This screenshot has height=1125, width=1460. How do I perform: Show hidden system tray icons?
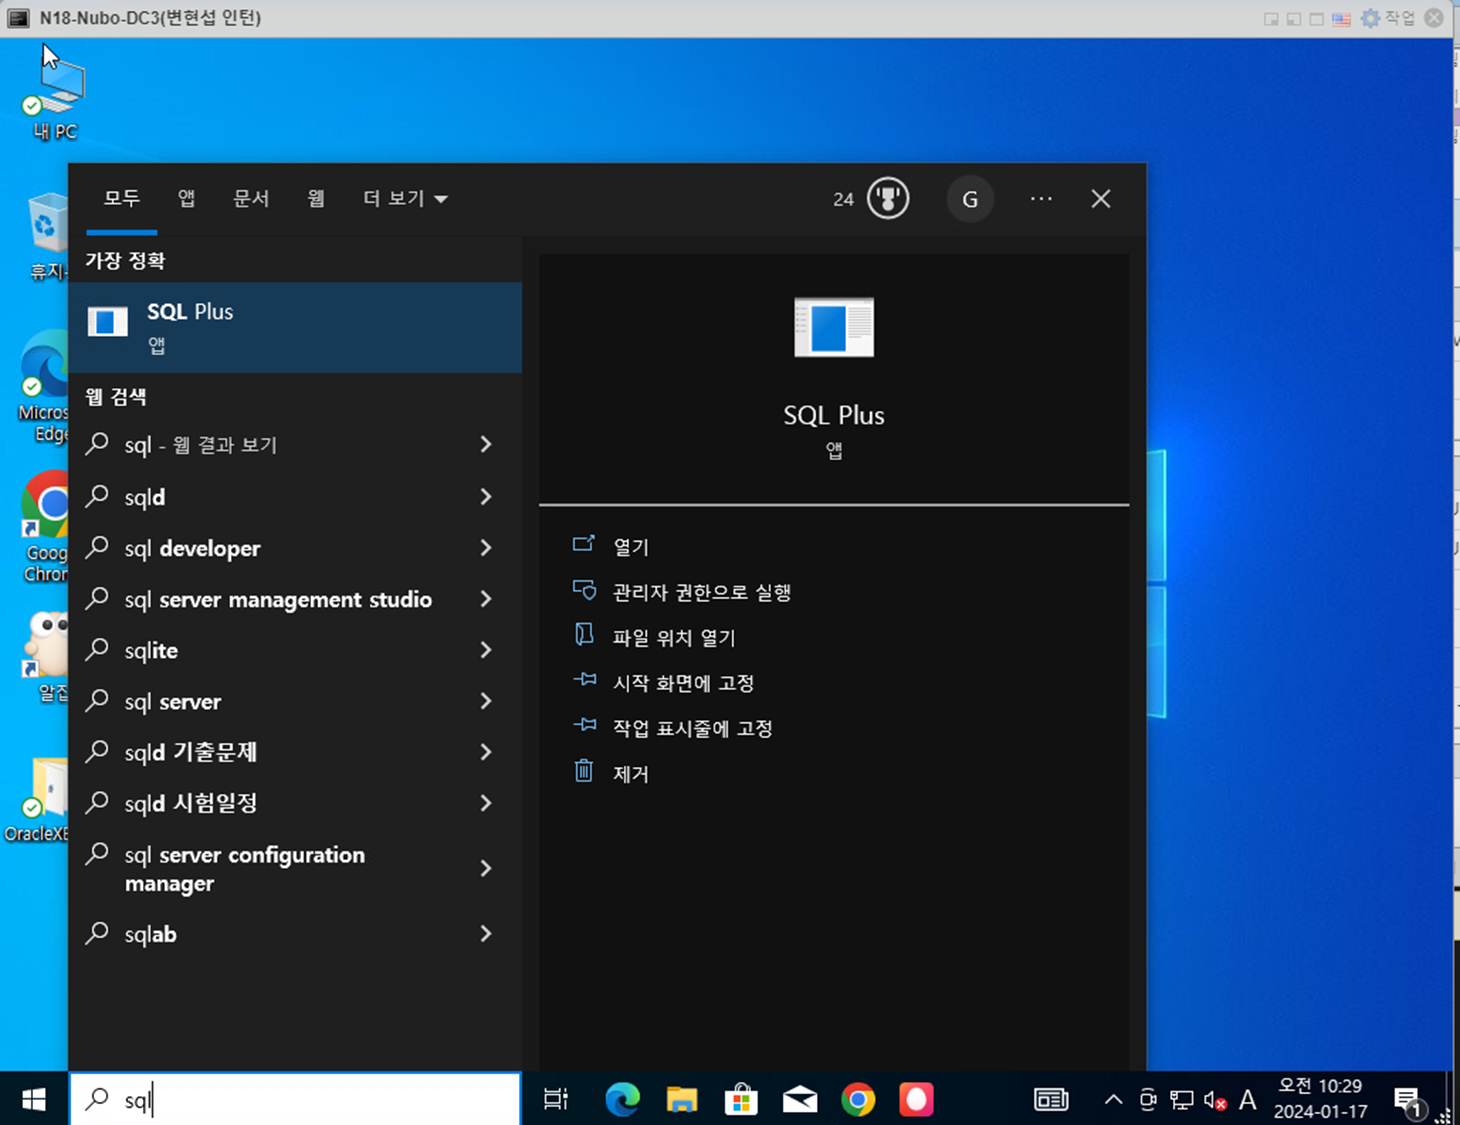(1113, 1100)
